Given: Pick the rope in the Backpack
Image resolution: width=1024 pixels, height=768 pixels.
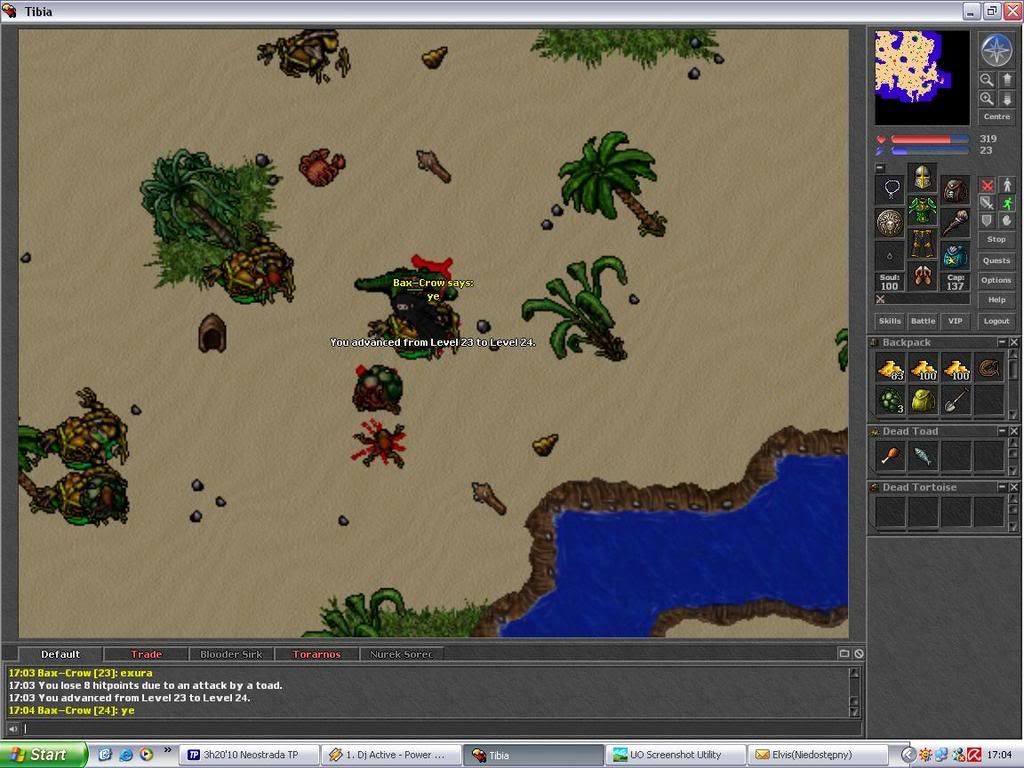Looking at the screenshot, I should (x=988, y=369).
